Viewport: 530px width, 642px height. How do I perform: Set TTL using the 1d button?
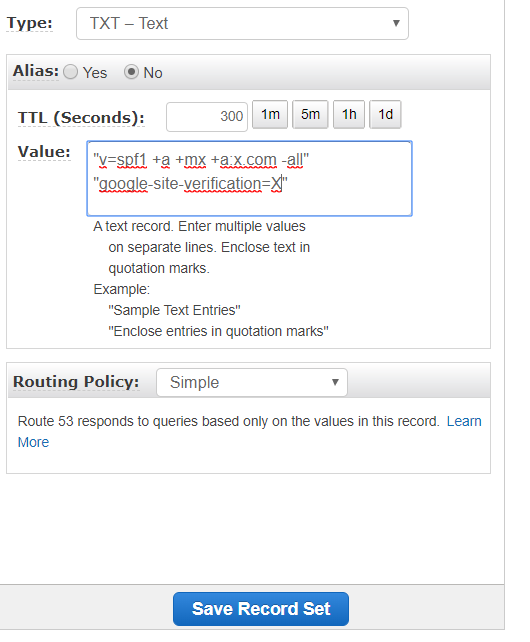coord(385,115)
